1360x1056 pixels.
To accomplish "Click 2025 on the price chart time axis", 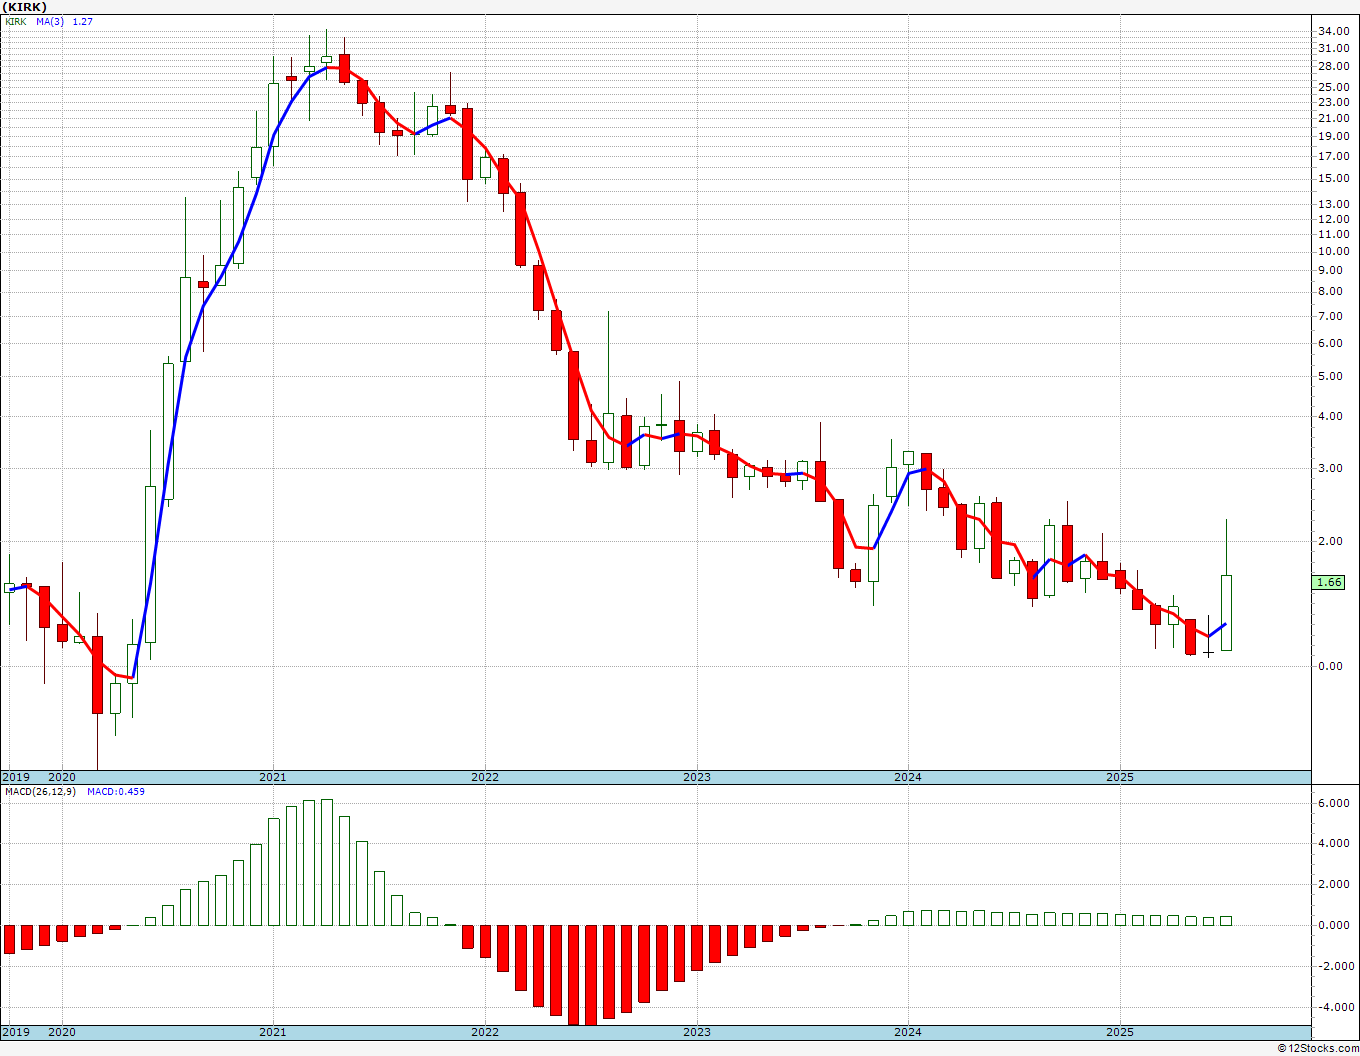I will [x=1119, y=777].
